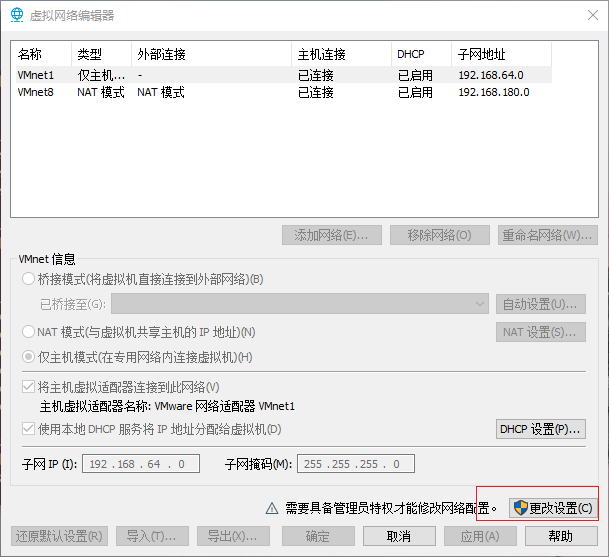The width and height of the screenshot is (609, 557).
Task: Click the Virtual Network Editor globe icon
Action: tap(17, 15)
